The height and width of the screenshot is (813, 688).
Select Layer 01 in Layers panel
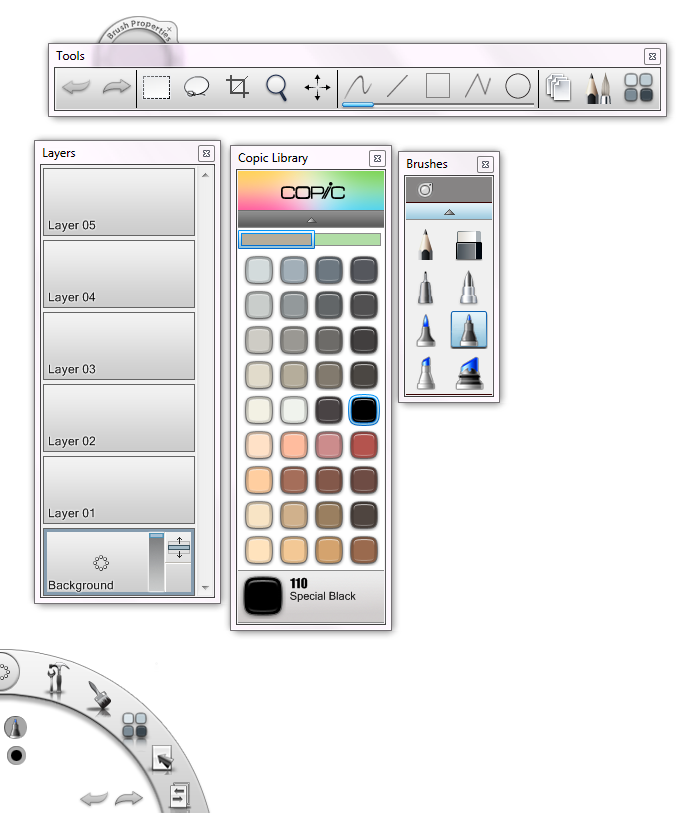[119, 490]
